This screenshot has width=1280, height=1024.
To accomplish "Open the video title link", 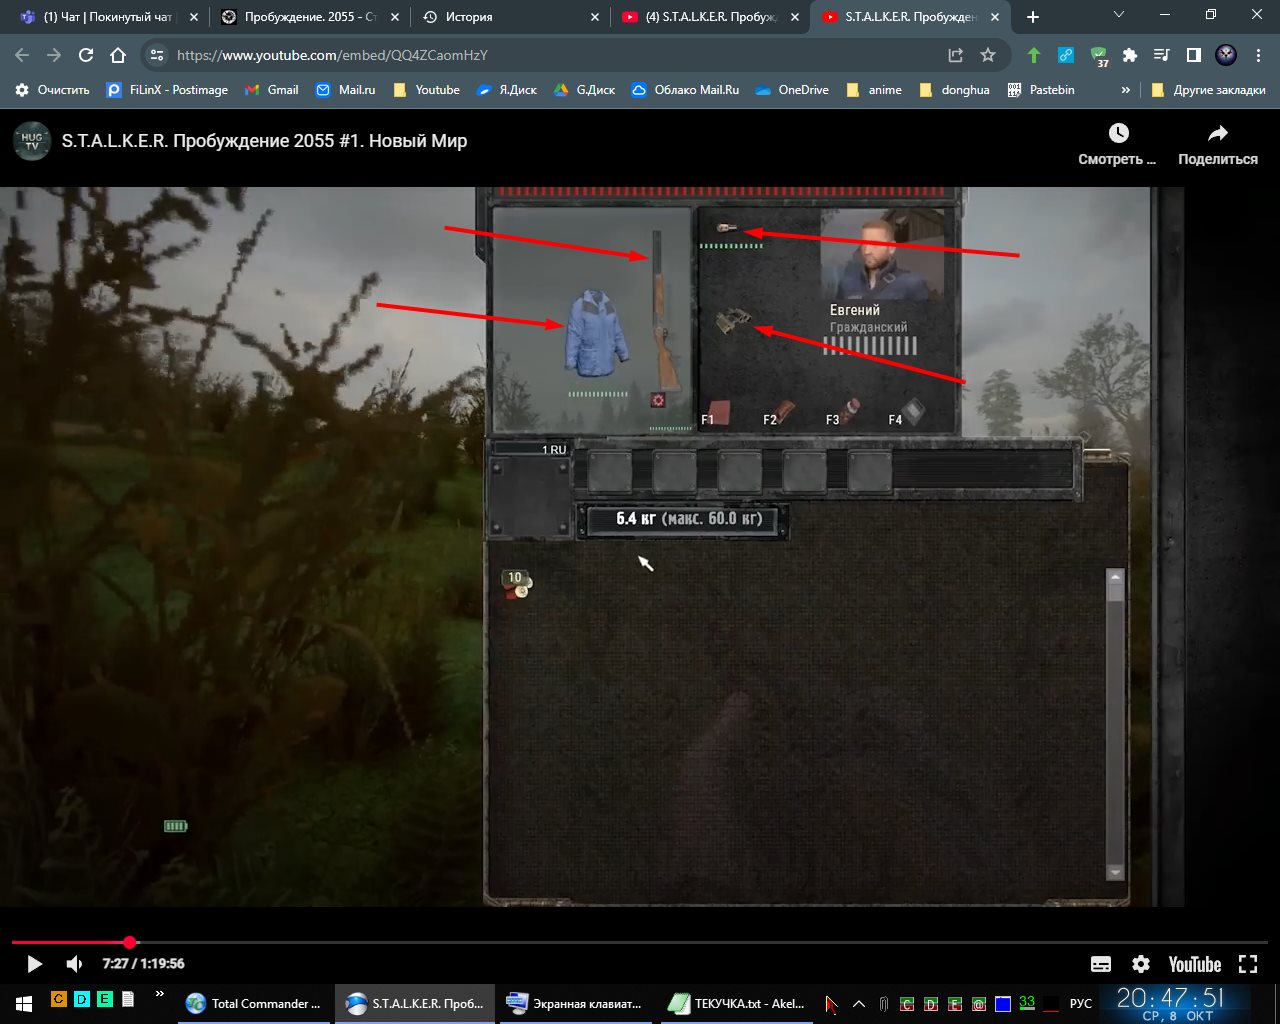I will [x=264, y=141].
